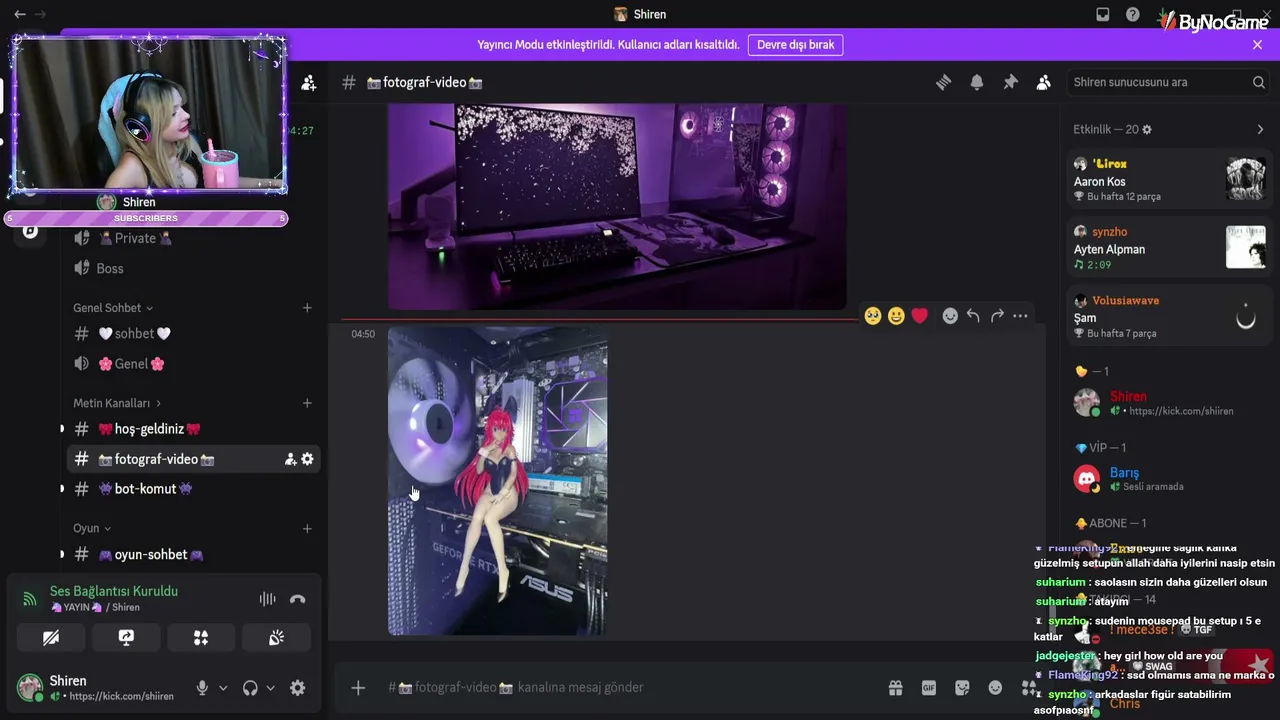Reply to the message with reply arrow
1280x720 pixels.
(x=973, y=316)
